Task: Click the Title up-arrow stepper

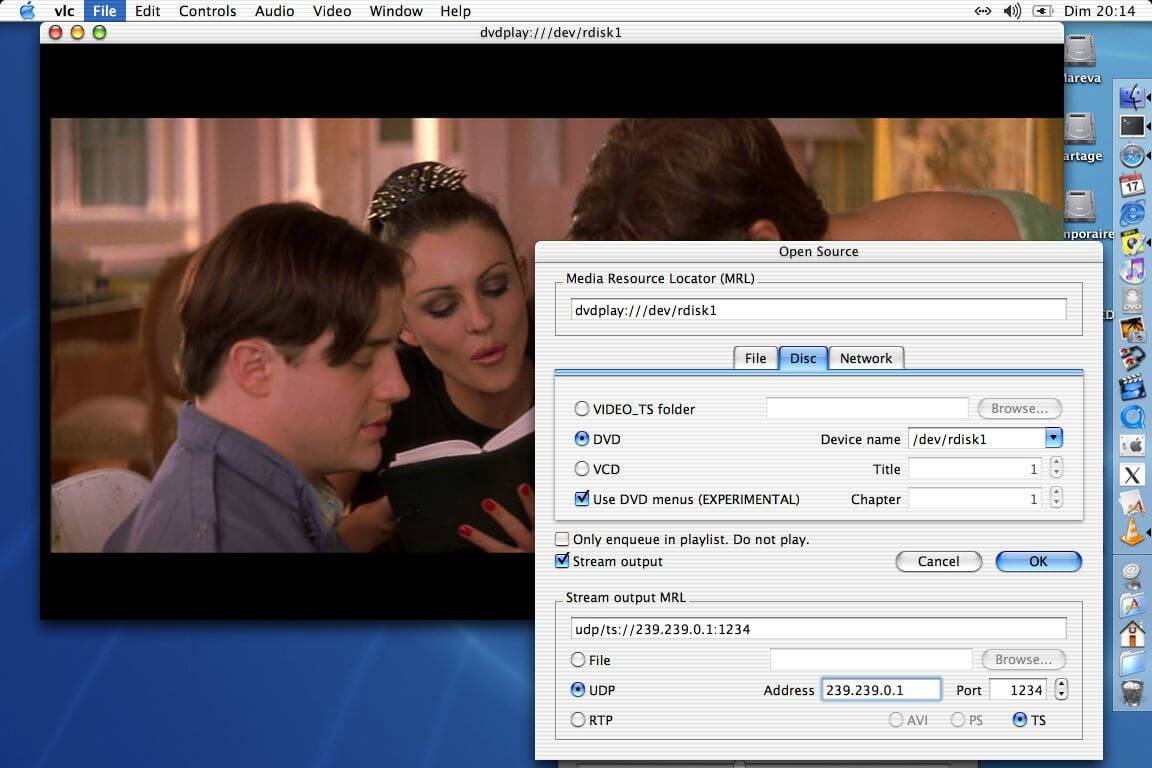Action: point(1057,463)
